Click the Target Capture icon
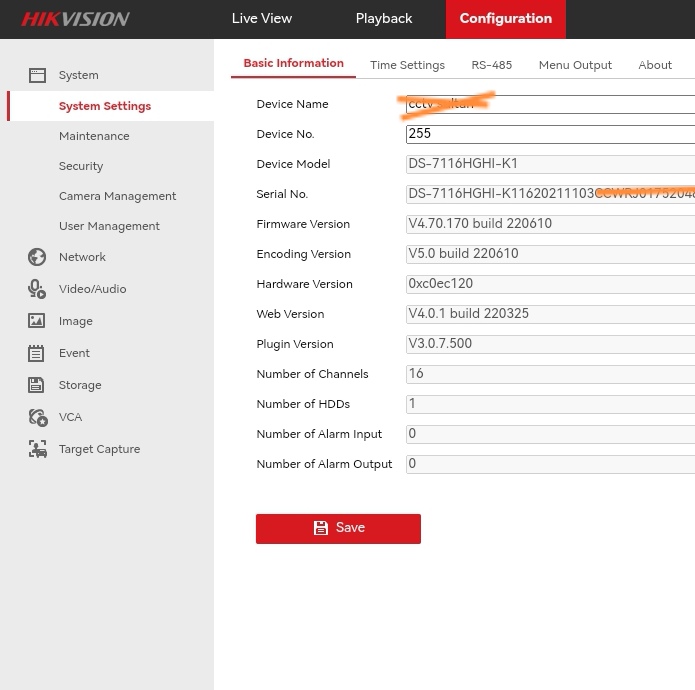The width and height of the screenshot is (695, 690). click(x=37, y=449)
